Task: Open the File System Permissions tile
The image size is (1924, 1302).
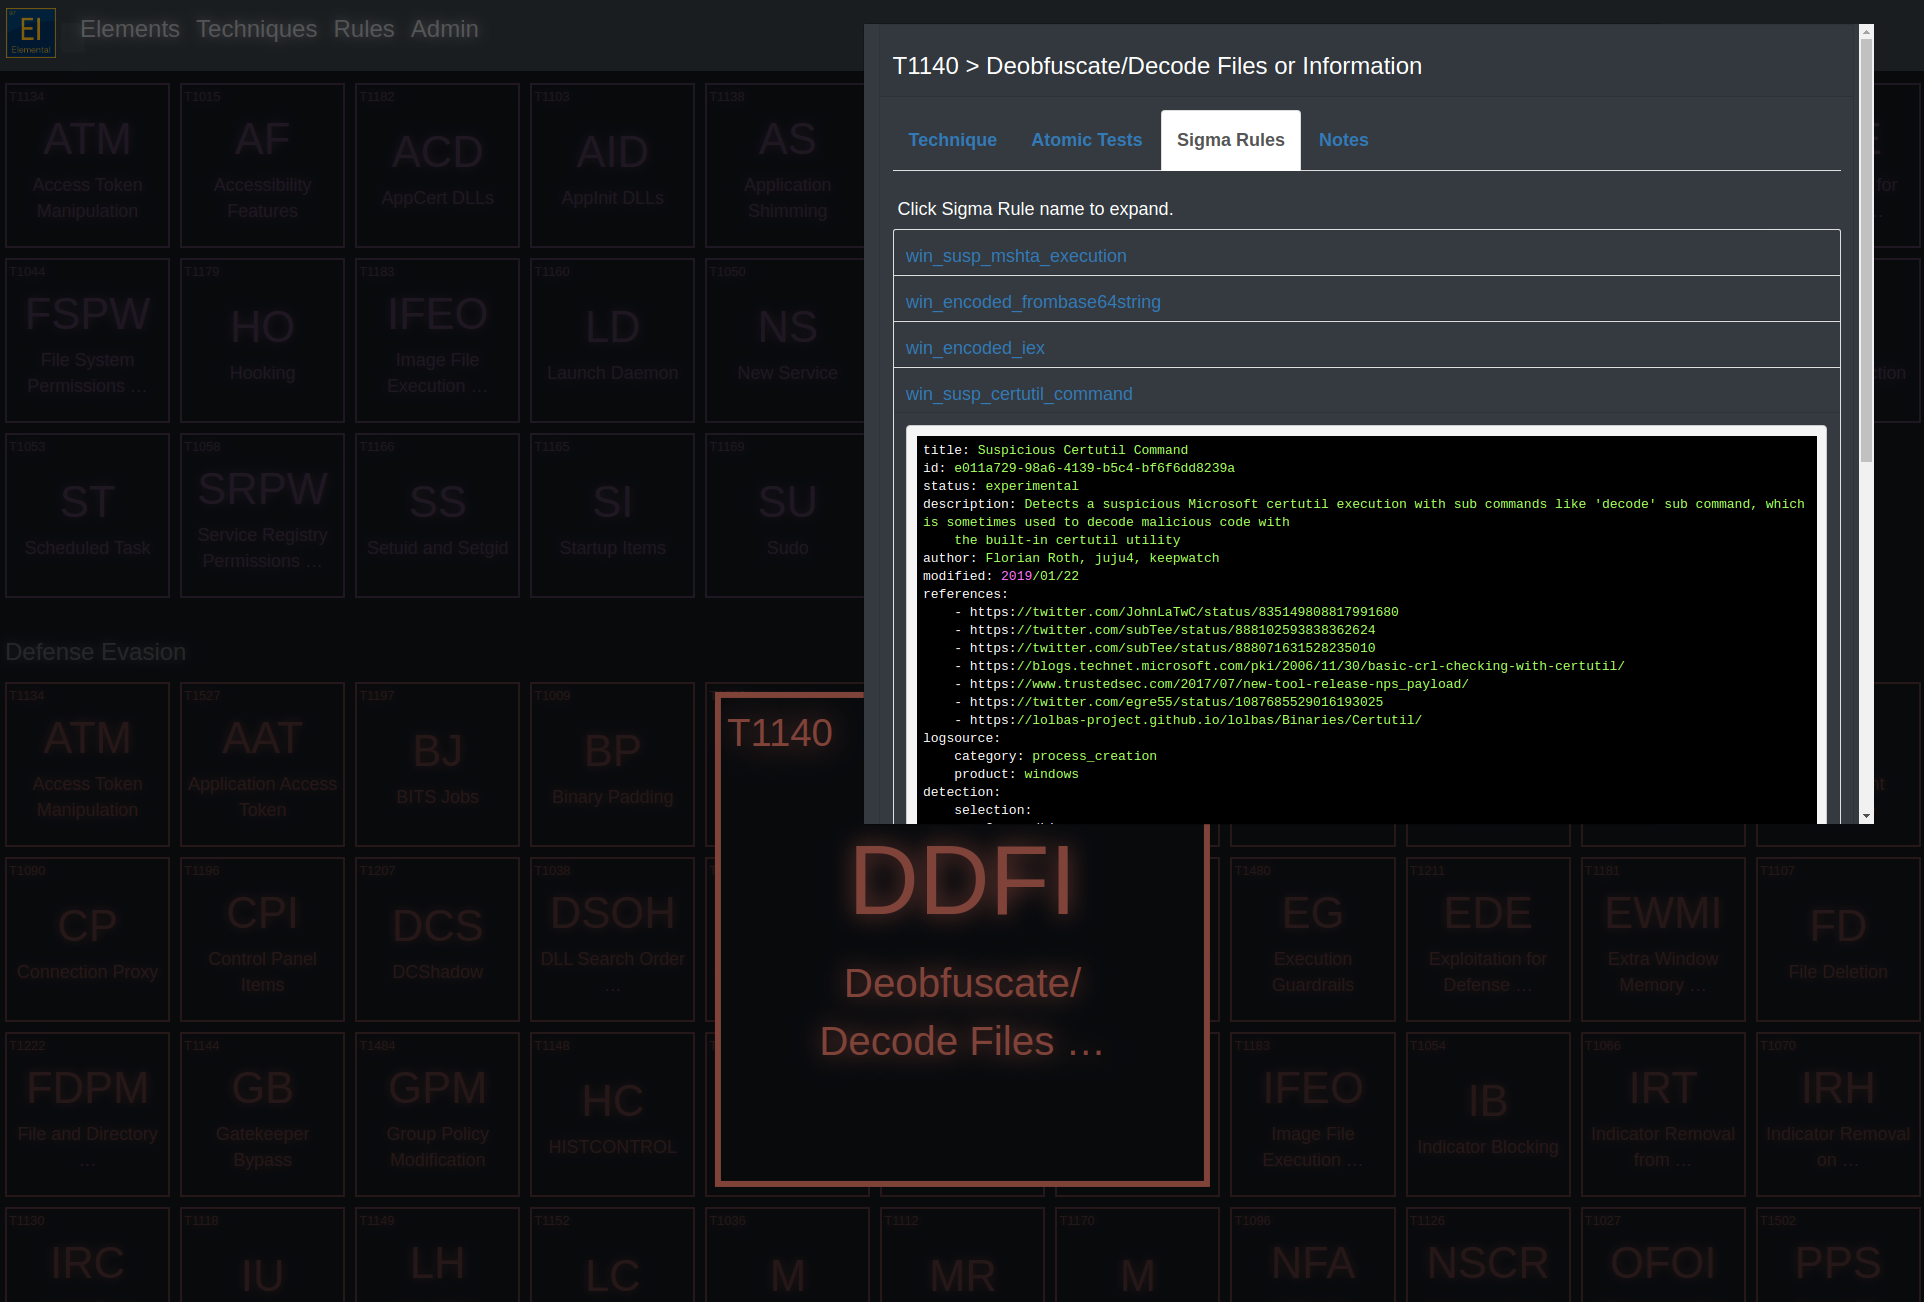Action: pos(87,341)
